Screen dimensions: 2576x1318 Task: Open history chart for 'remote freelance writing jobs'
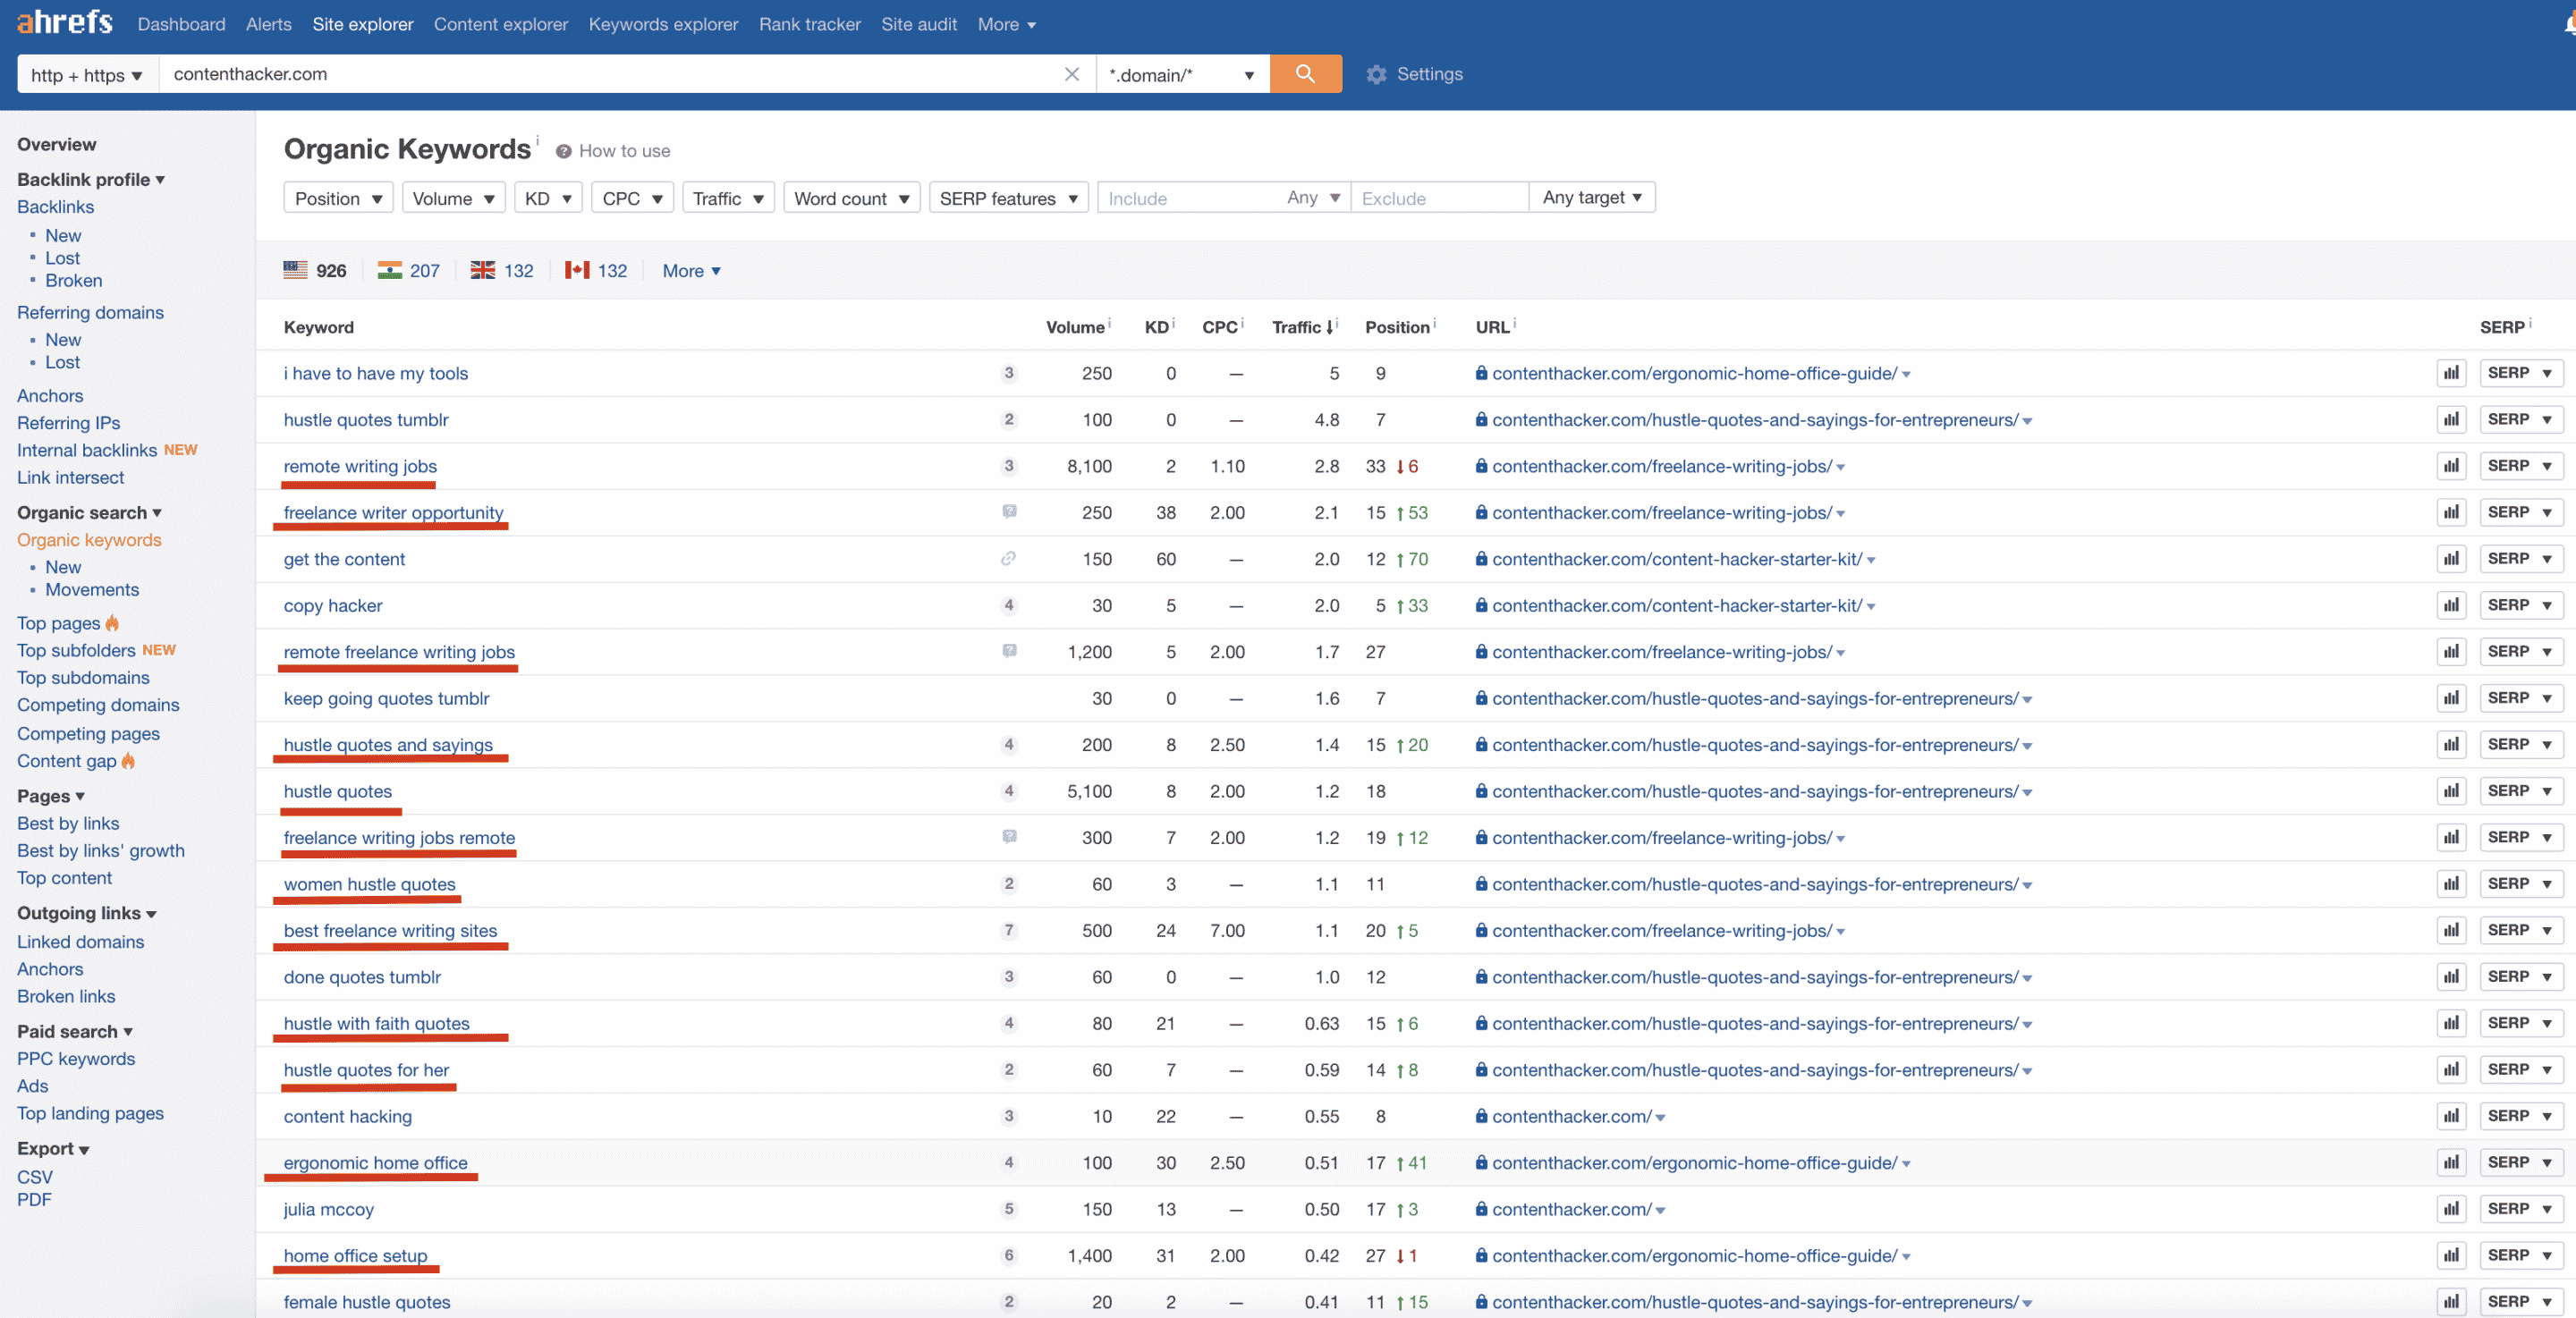(x=2450, y=652)
